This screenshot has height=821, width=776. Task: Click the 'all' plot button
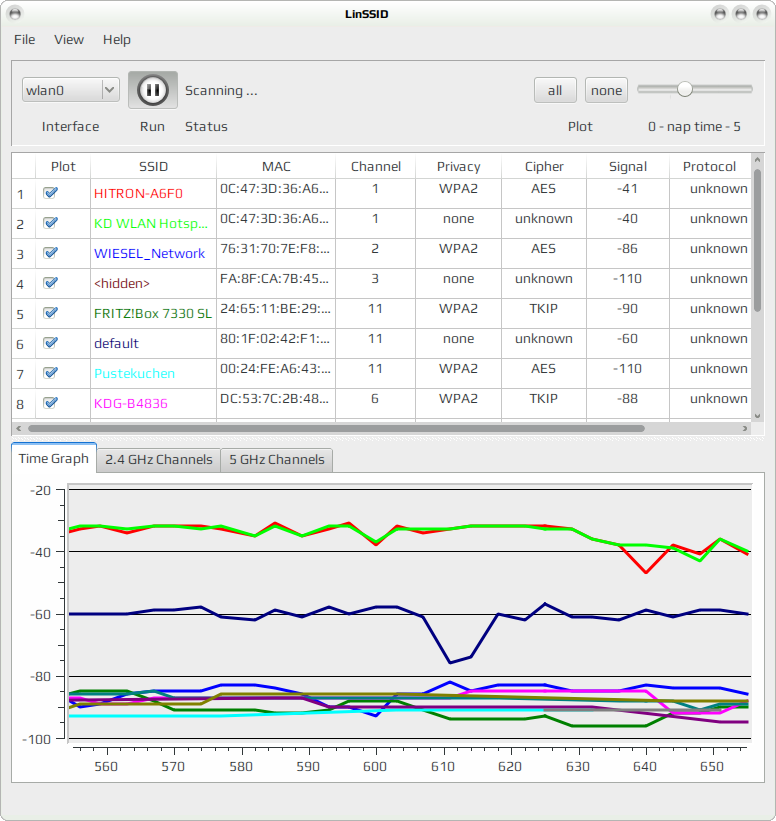(x=555, y=90)
